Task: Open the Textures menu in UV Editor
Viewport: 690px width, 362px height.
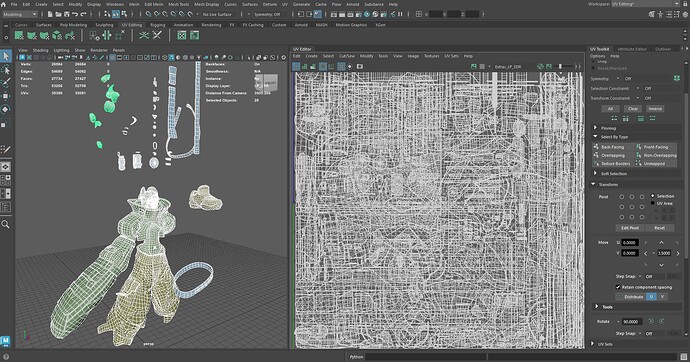Action: click(x=431, y=56)
